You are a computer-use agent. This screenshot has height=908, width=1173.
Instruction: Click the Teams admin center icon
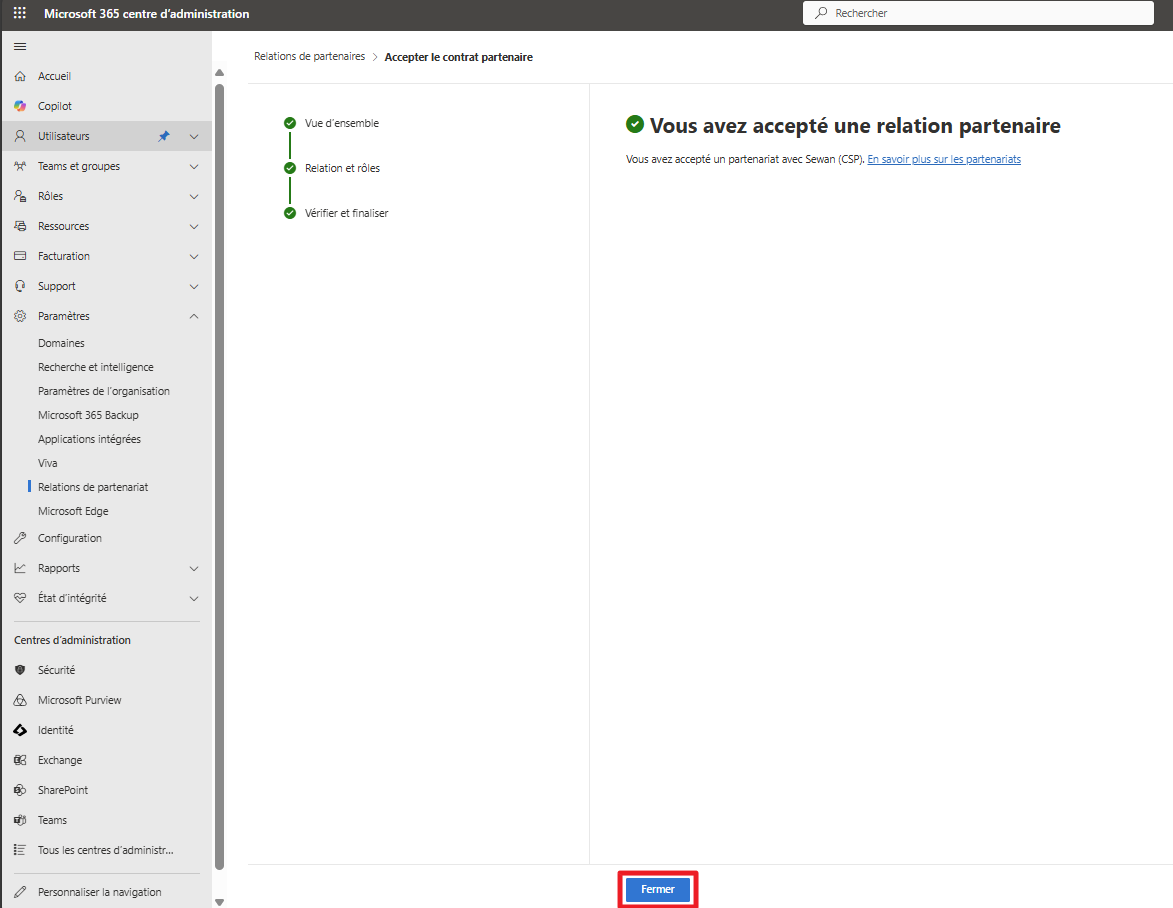(x=20, y=820)
